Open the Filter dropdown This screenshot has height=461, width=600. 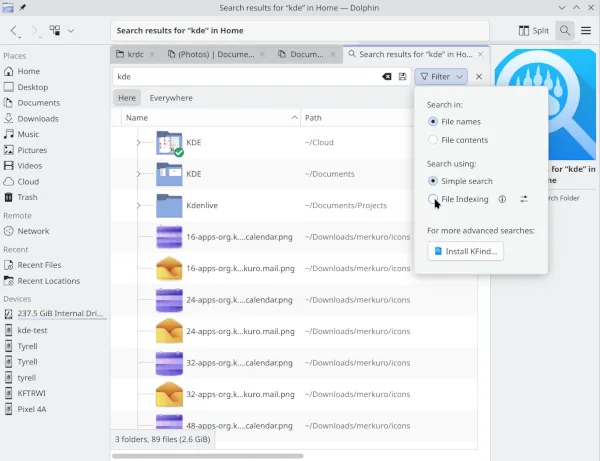click(441, 77)
